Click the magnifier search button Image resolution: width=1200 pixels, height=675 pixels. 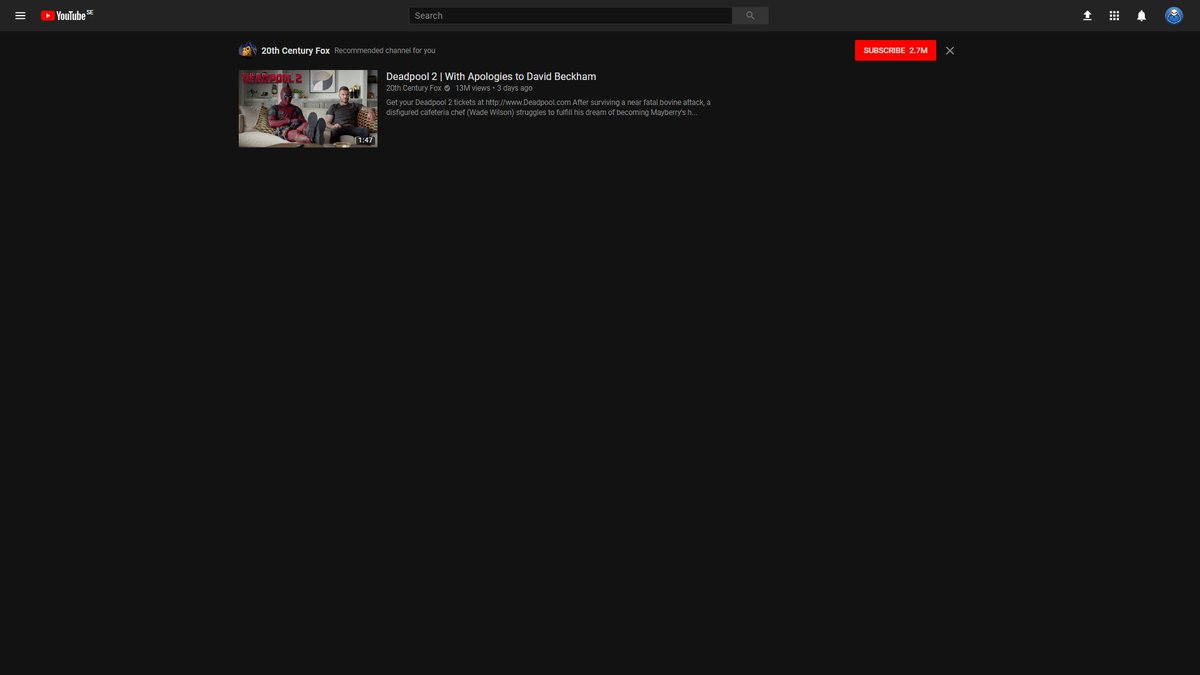750,16
